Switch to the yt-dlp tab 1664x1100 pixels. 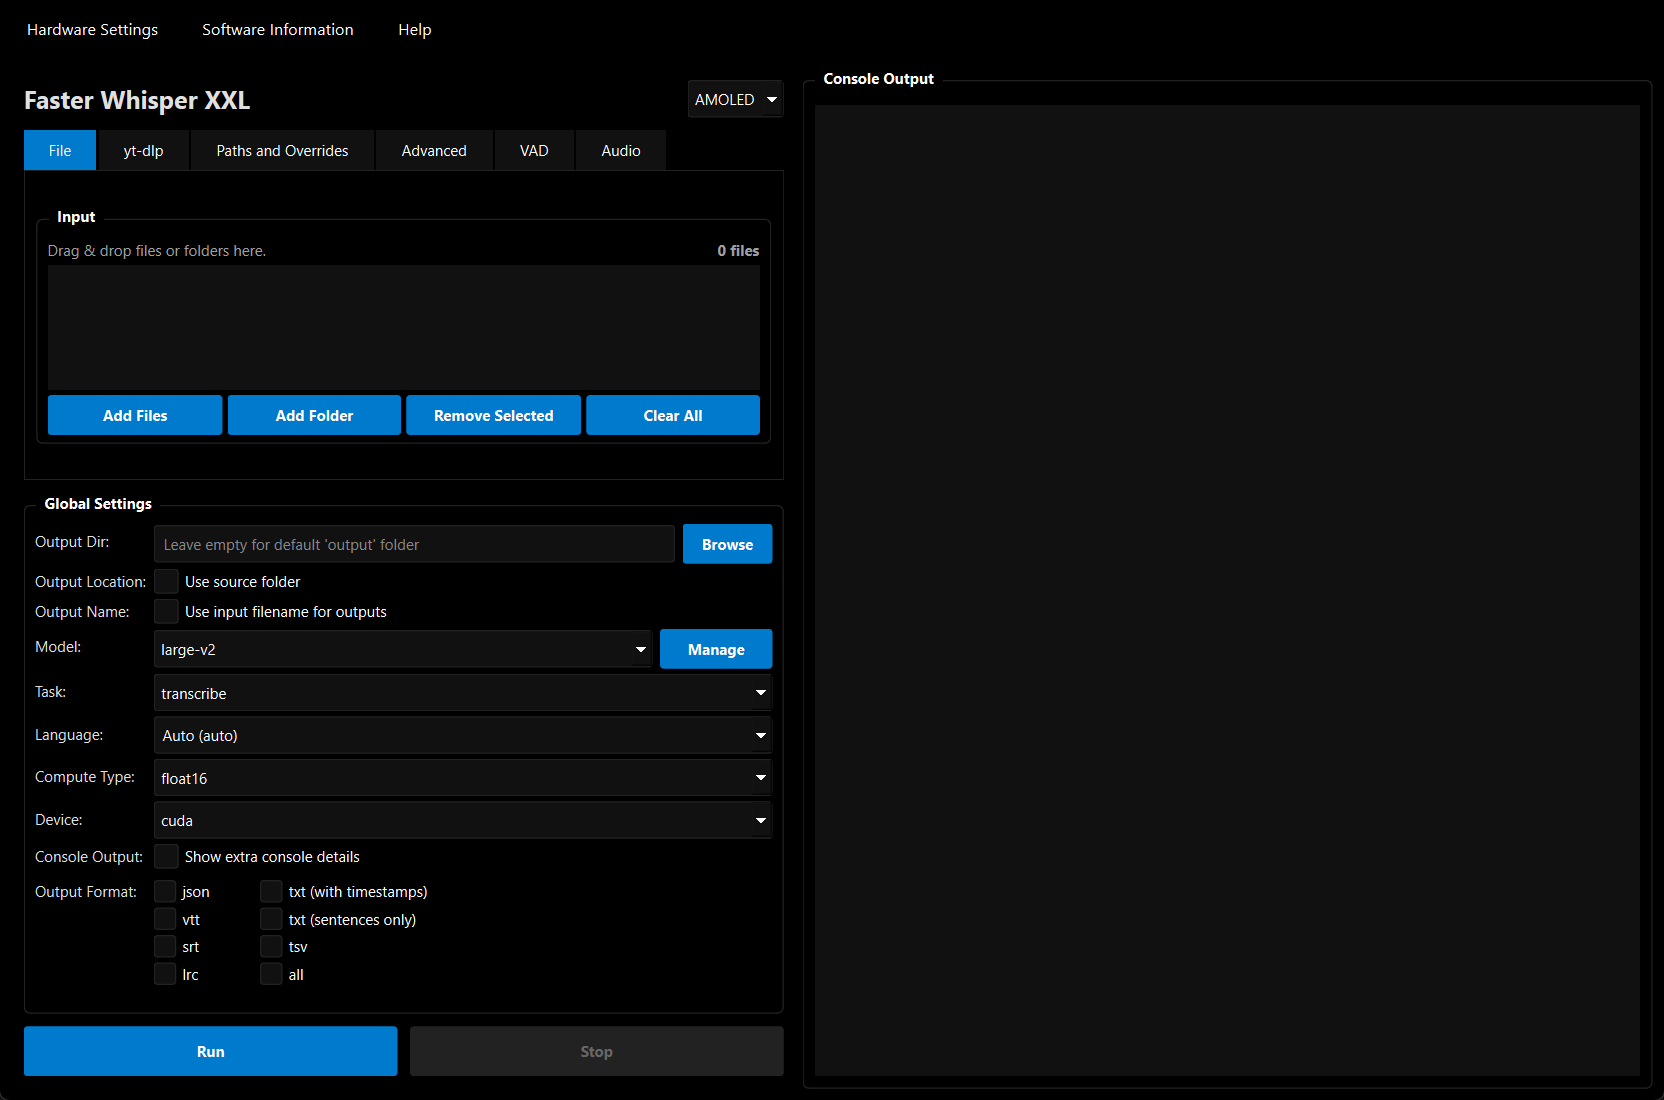click(x=143, y=151)
